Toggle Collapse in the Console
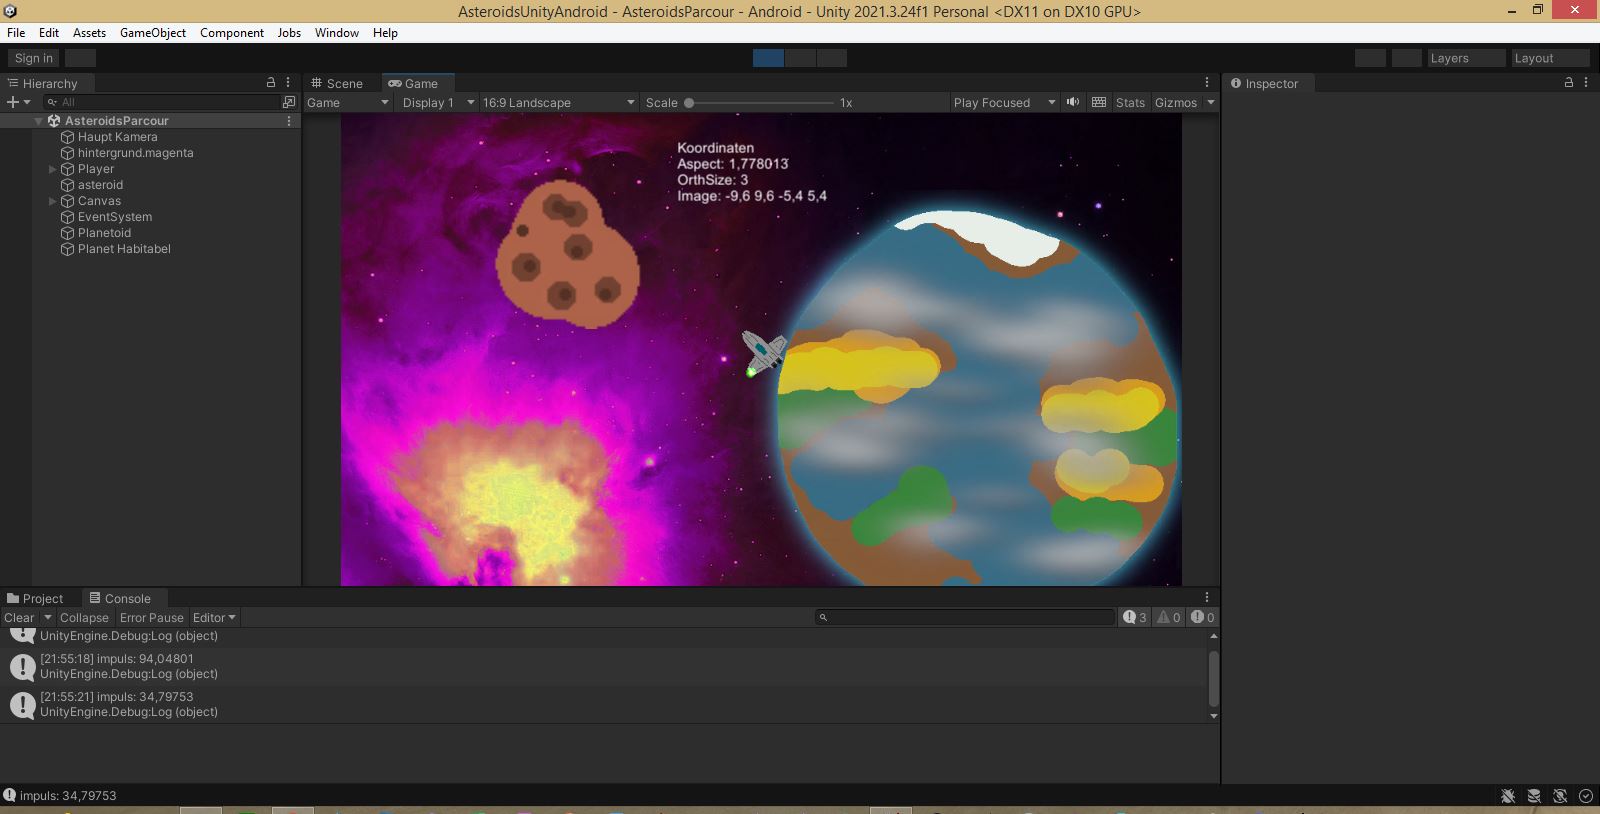Image resolution: width=1600 pixels, height=814 pixels. coord(84,618)
